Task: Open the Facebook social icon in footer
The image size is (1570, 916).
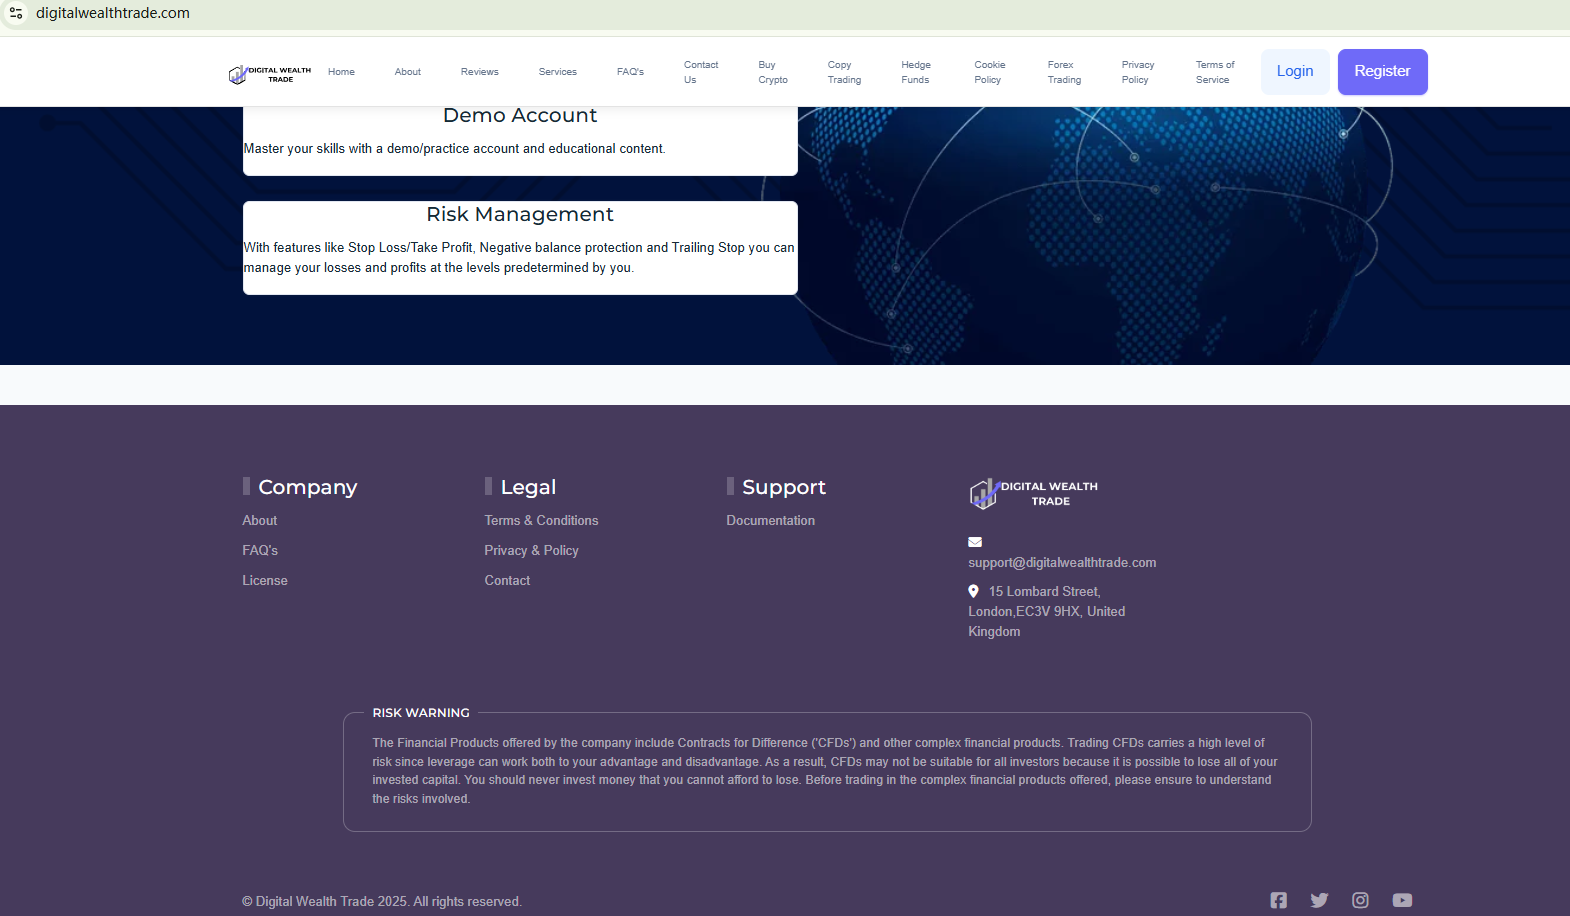Action: [1278, 900]
